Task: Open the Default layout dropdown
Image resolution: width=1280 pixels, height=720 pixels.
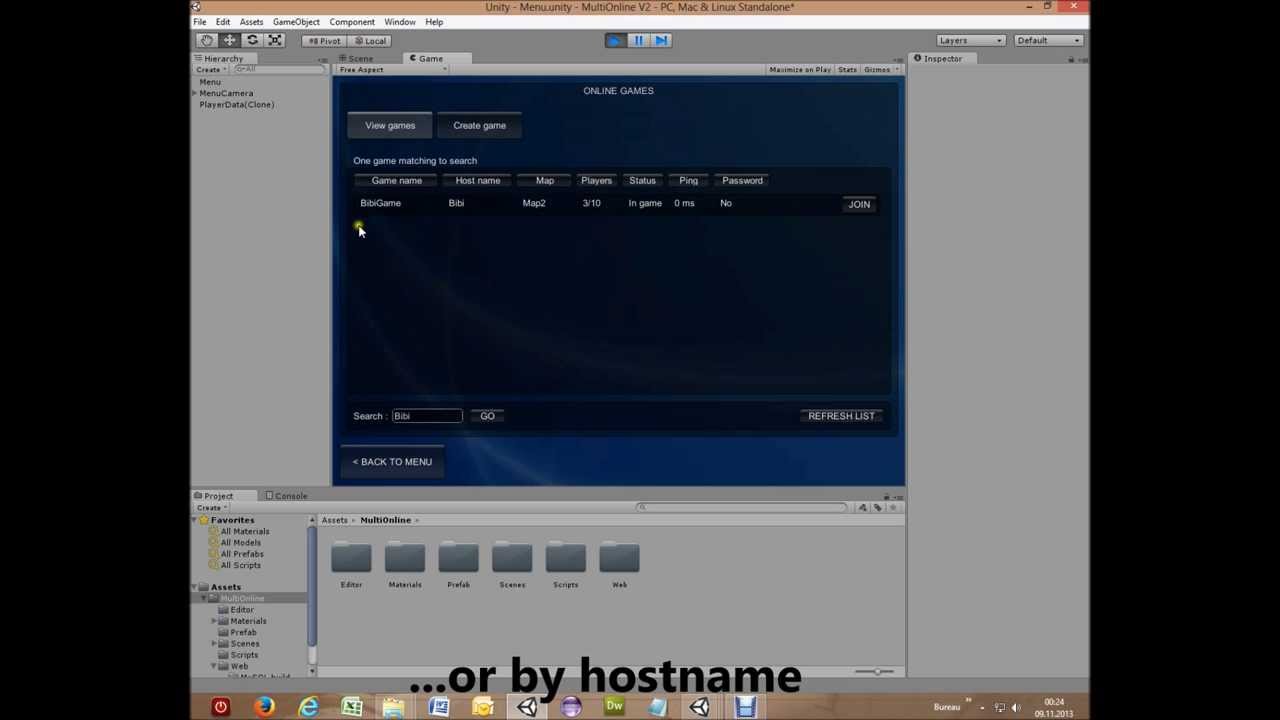Action: pyautogui.click(x=1048, y=41)
